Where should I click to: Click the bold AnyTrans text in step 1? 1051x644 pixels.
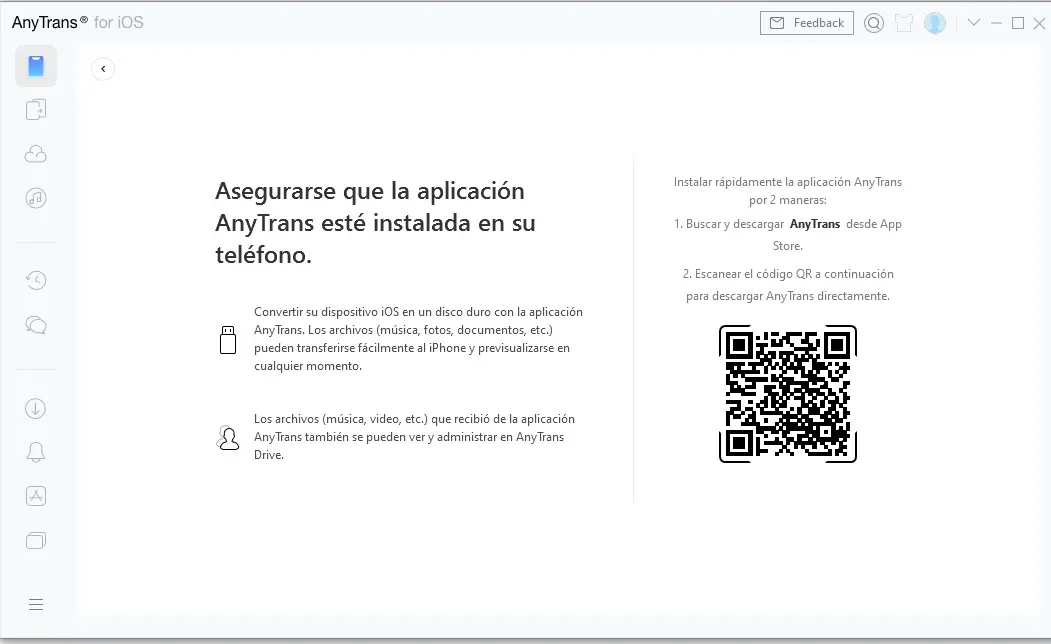coord(814,224)
